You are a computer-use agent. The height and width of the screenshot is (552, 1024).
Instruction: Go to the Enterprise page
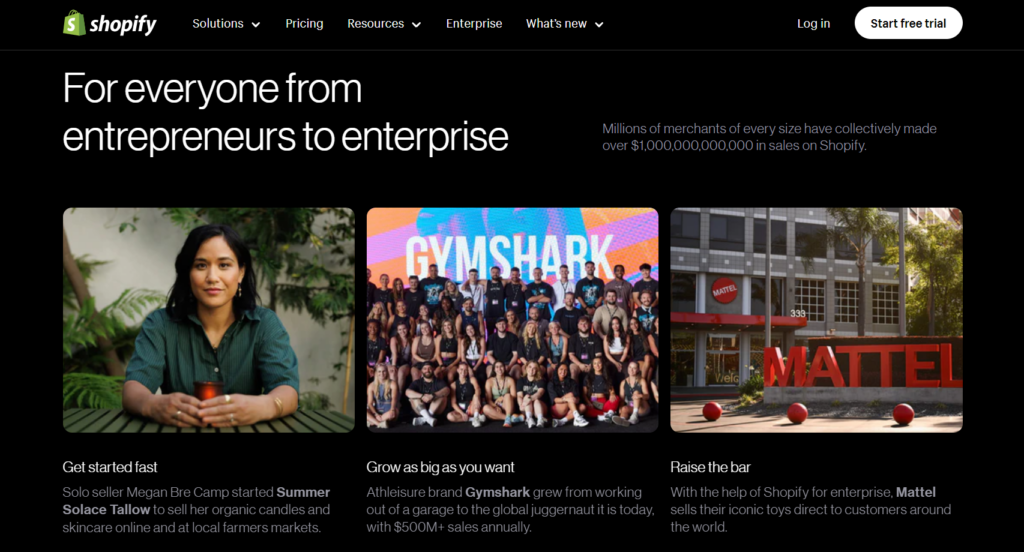474,24
